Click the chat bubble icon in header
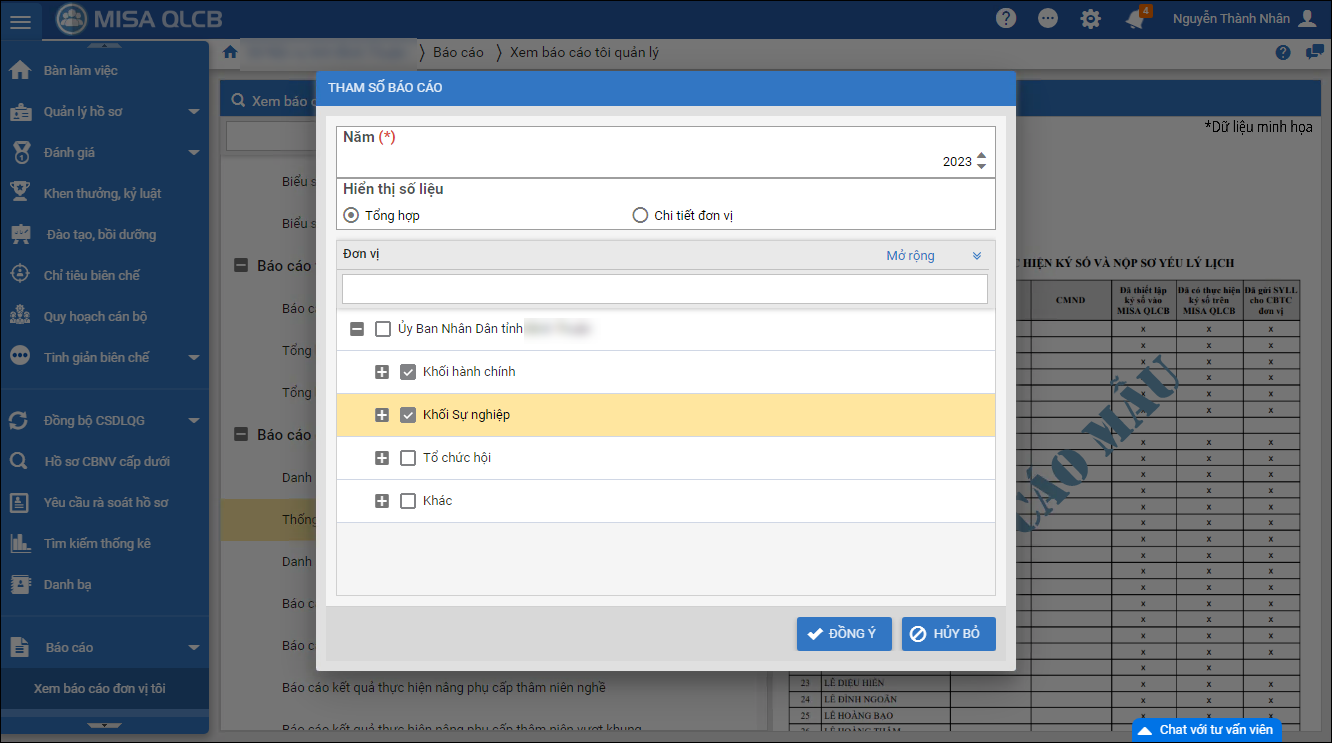Viewport: 1332px width, 743px height. 1048,19
